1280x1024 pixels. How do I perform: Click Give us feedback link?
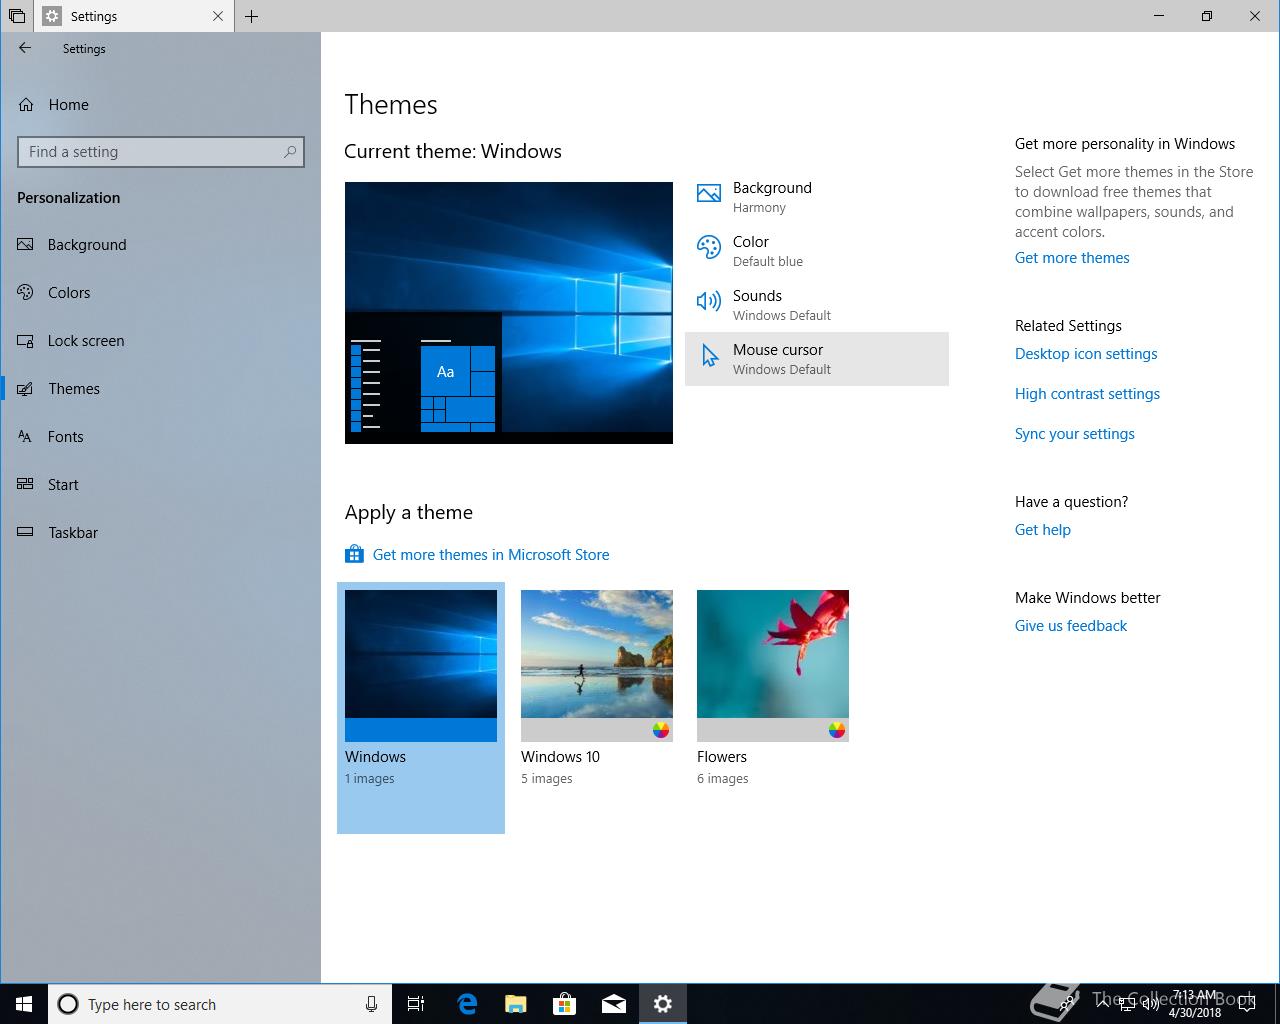1071,626
